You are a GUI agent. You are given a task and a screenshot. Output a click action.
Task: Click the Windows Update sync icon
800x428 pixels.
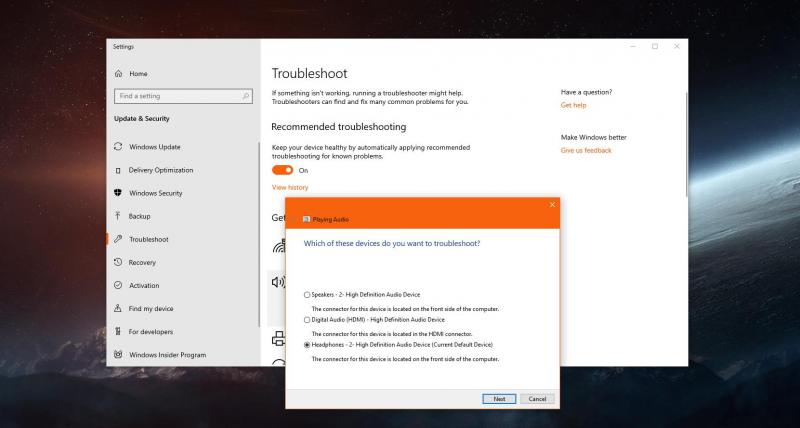click(118, 146)
